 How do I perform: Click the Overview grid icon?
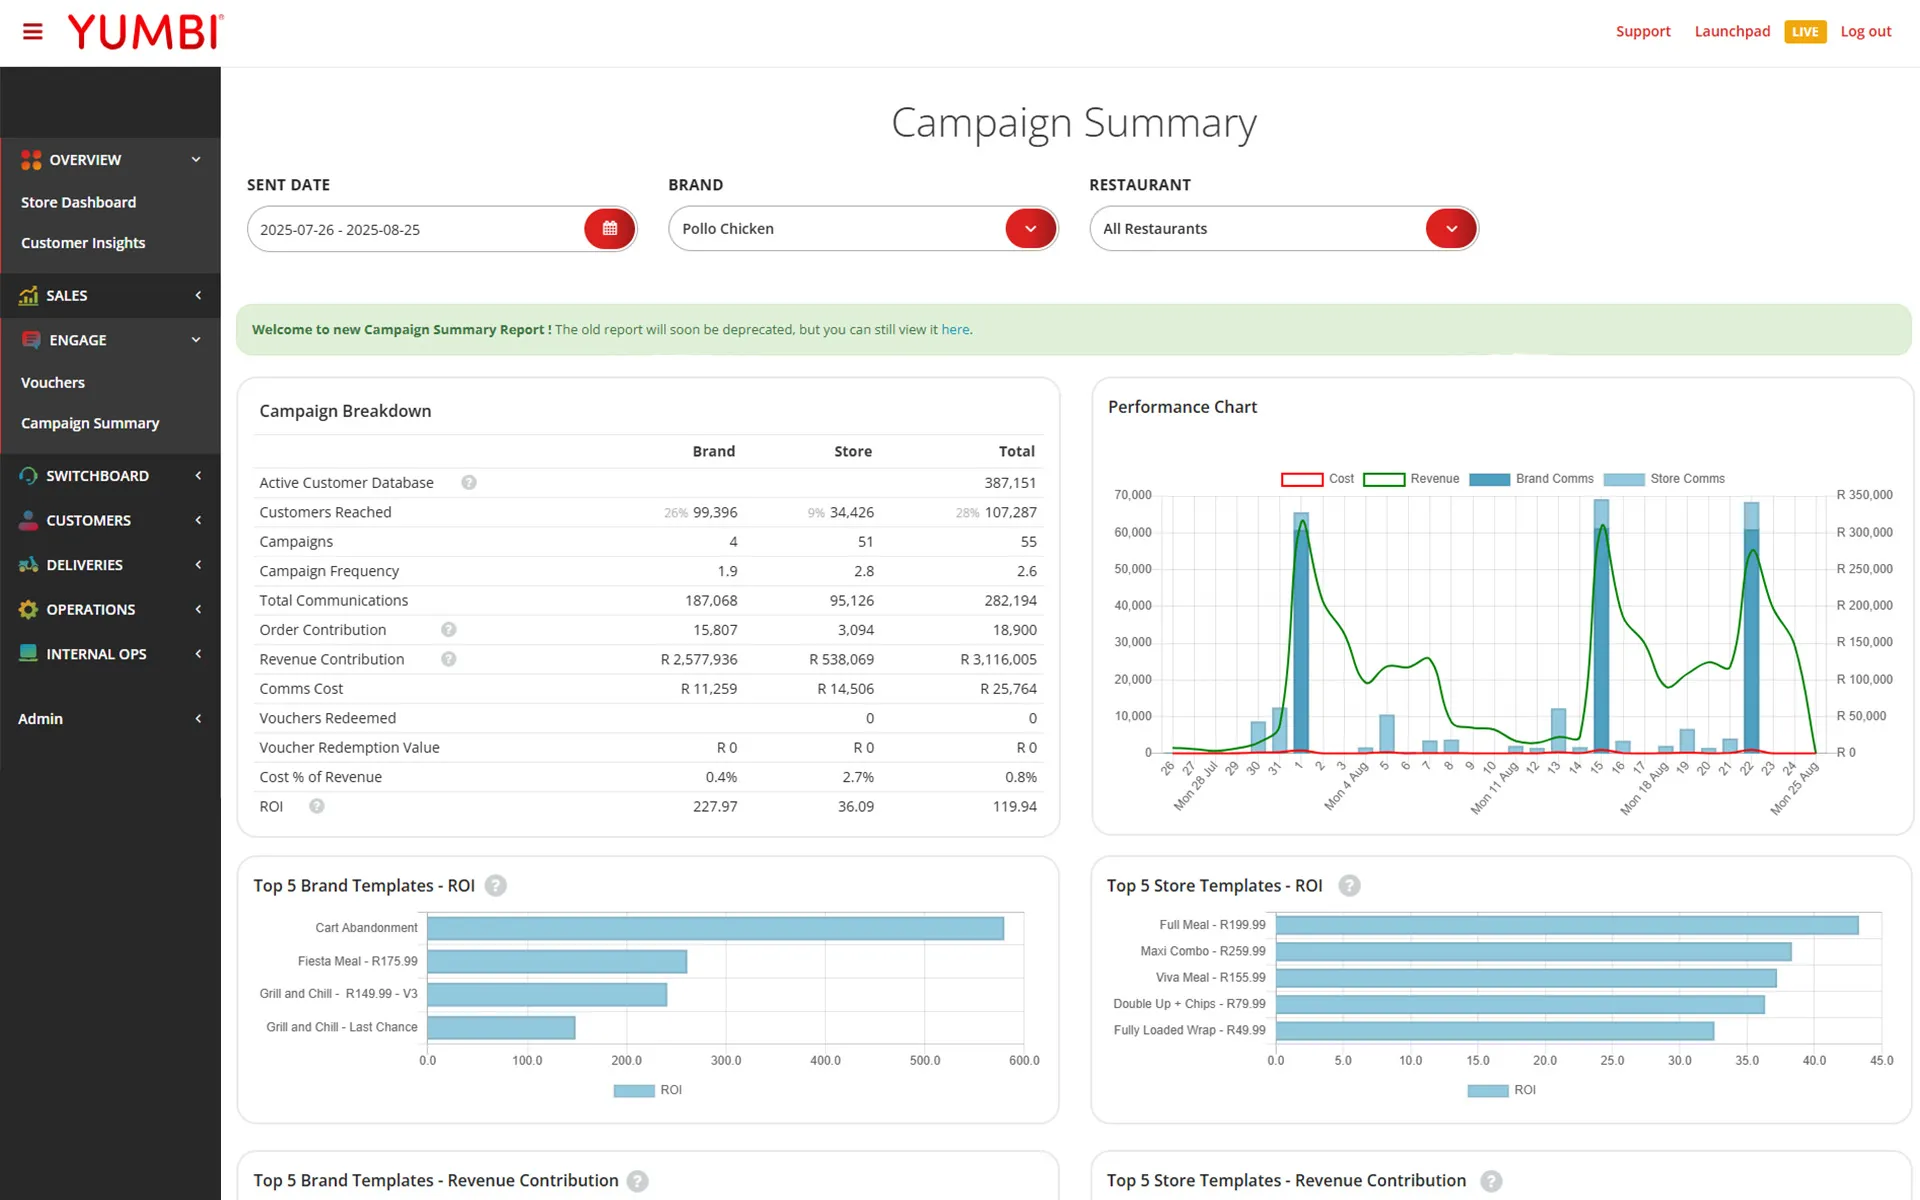point(31,160)
